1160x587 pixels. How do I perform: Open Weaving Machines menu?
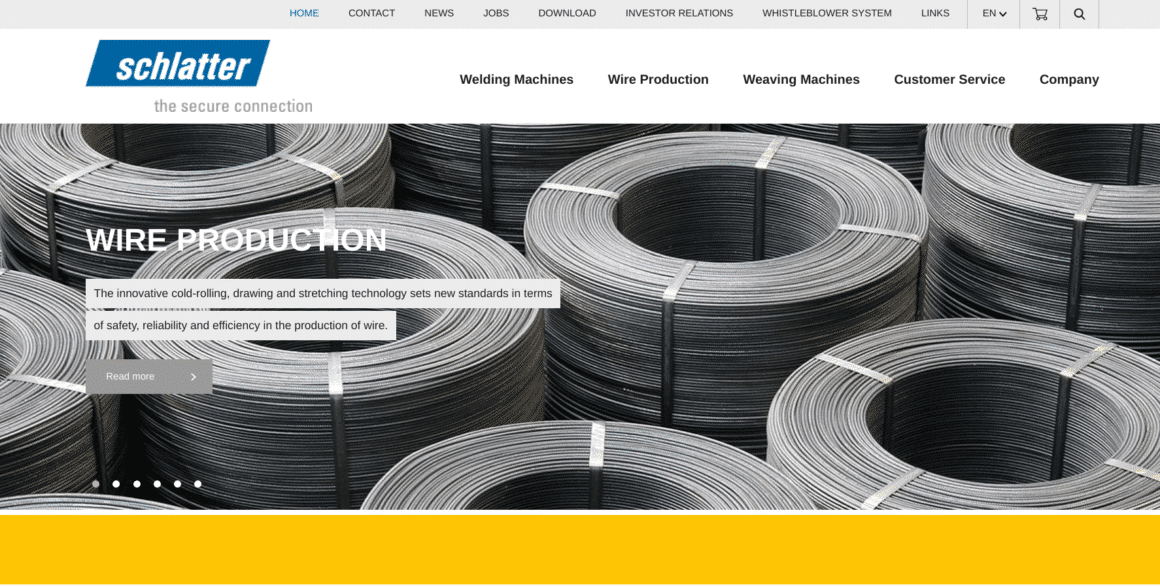tap(801, 79)
